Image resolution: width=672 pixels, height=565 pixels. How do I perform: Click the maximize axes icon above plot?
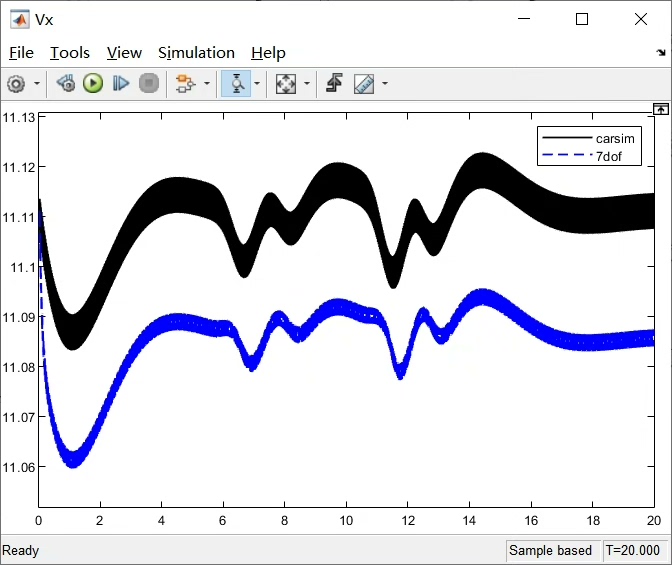tap(660, 109)
